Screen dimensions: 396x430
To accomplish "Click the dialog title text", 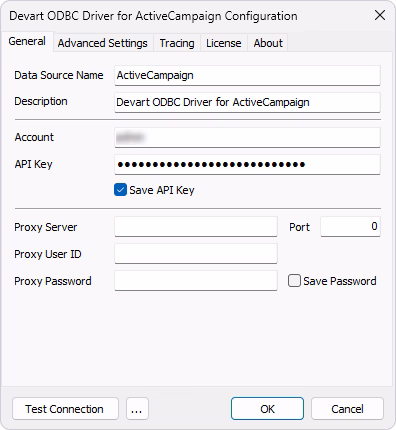I will [153, 16].
